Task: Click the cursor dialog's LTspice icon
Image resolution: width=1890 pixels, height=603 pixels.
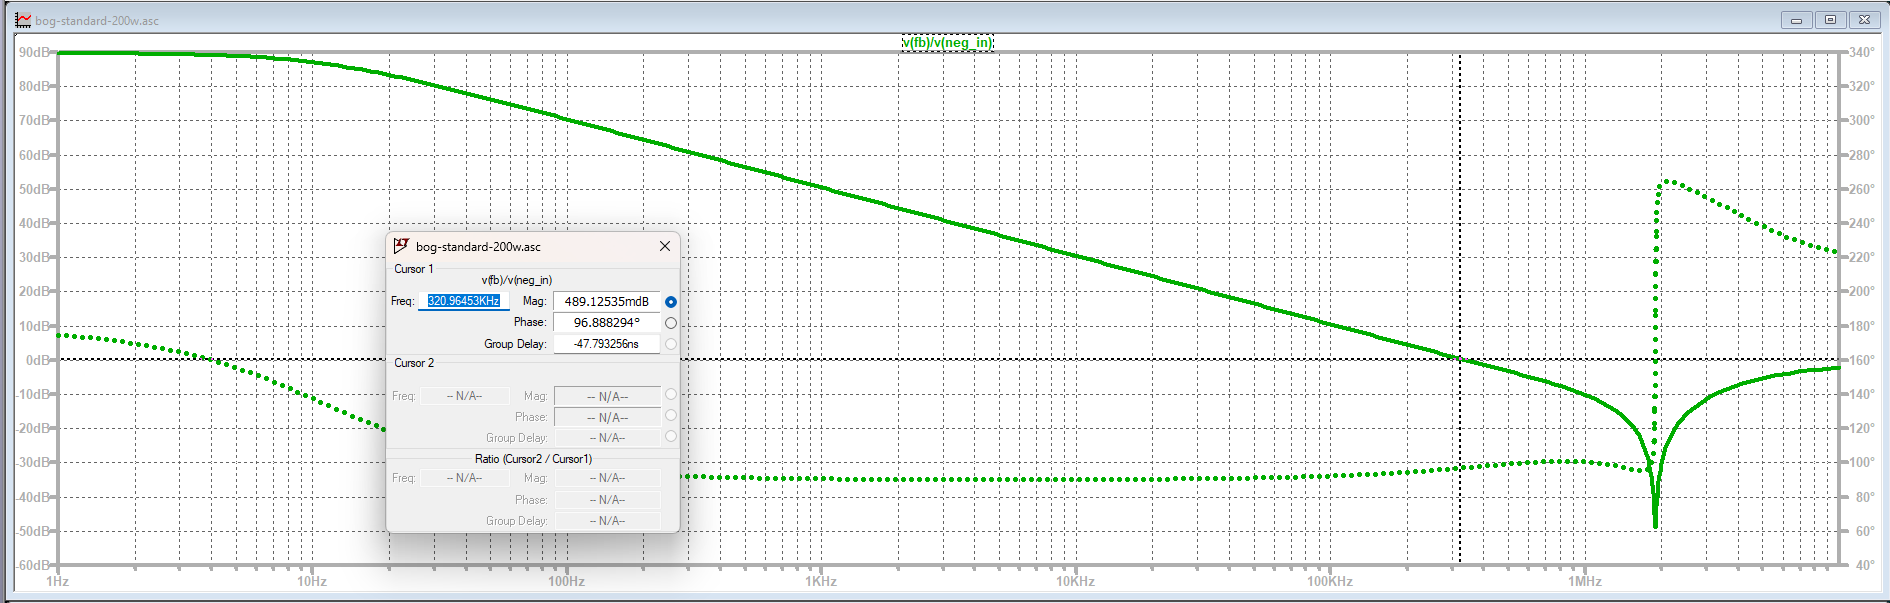Action: click(x=401, y=246)
